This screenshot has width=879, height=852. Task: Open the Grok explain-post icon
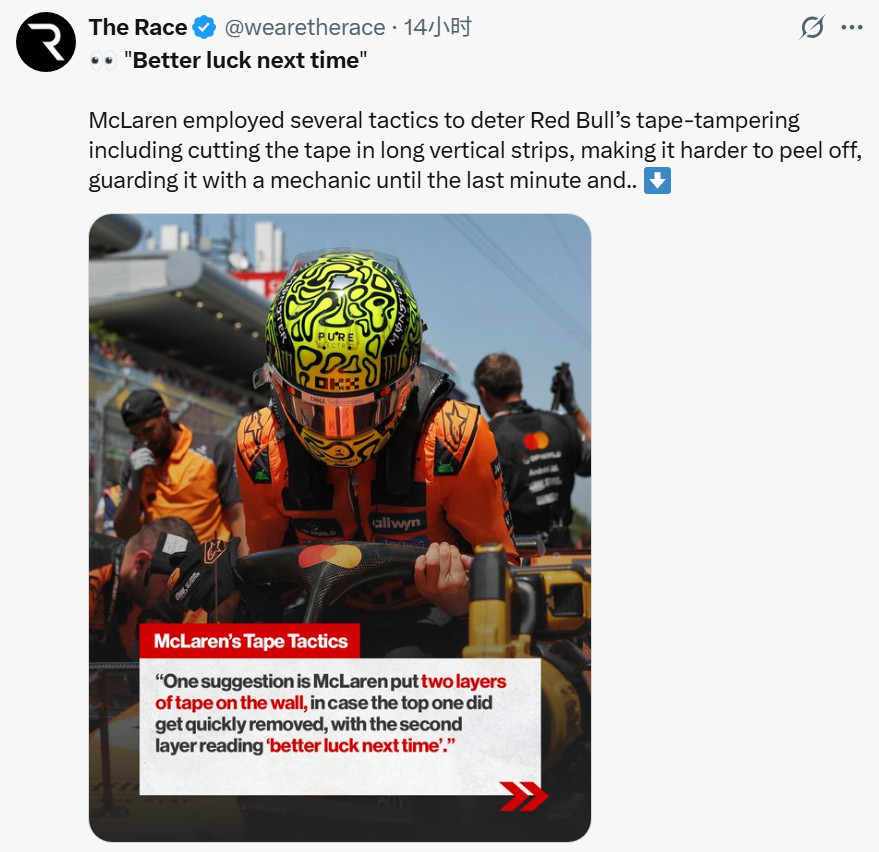(812, 27)
